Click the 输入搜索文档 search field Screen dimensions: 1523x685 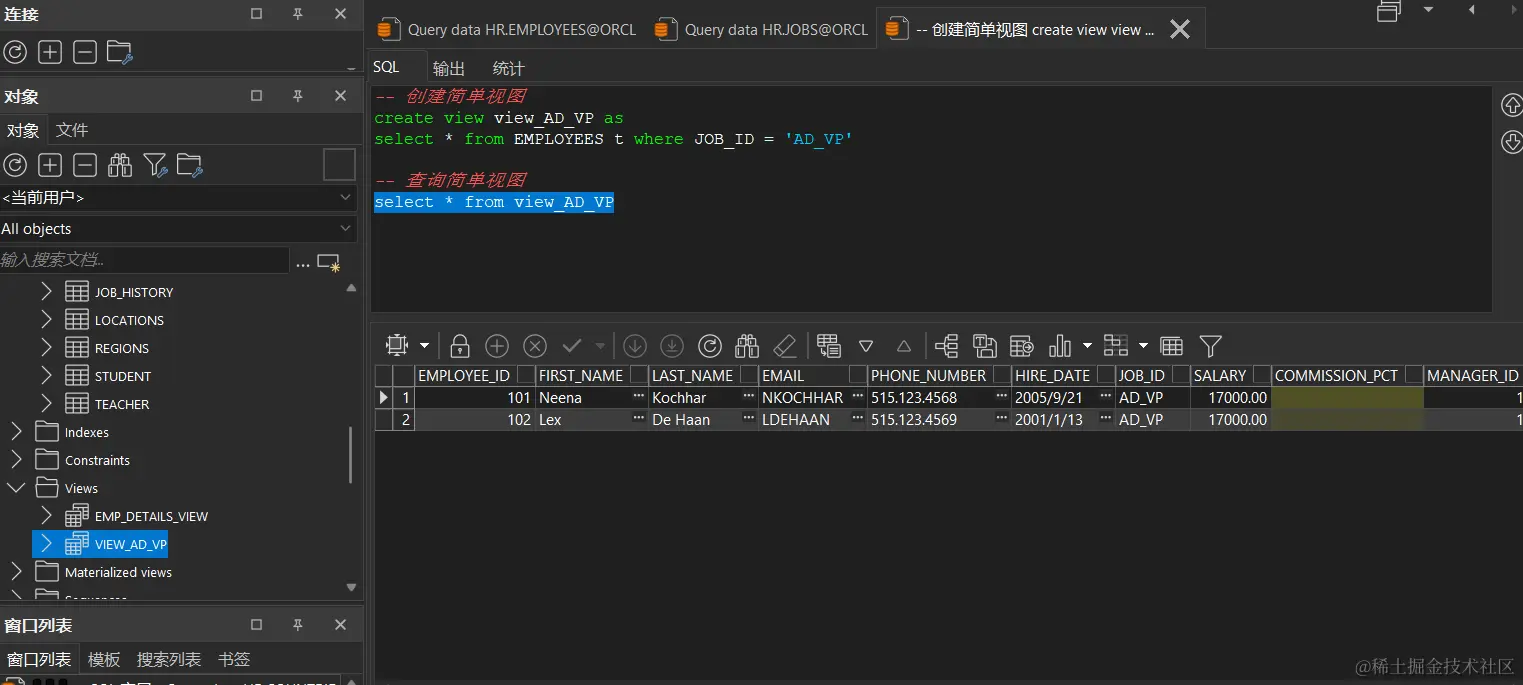(x=144, y=260)
